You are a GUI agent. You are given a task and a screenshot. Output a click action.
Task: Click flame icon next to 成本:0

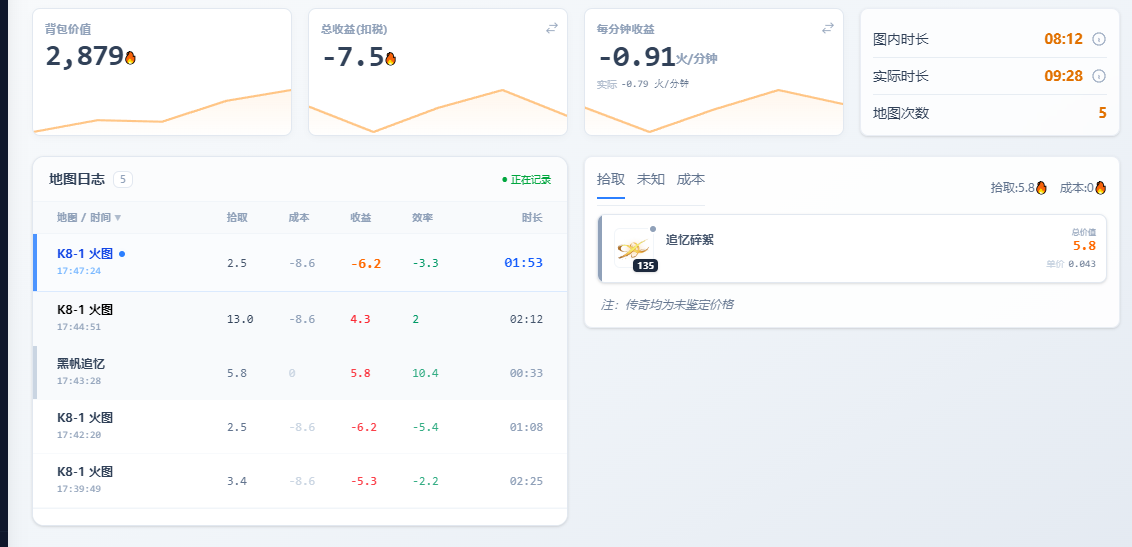(1100, 187)
